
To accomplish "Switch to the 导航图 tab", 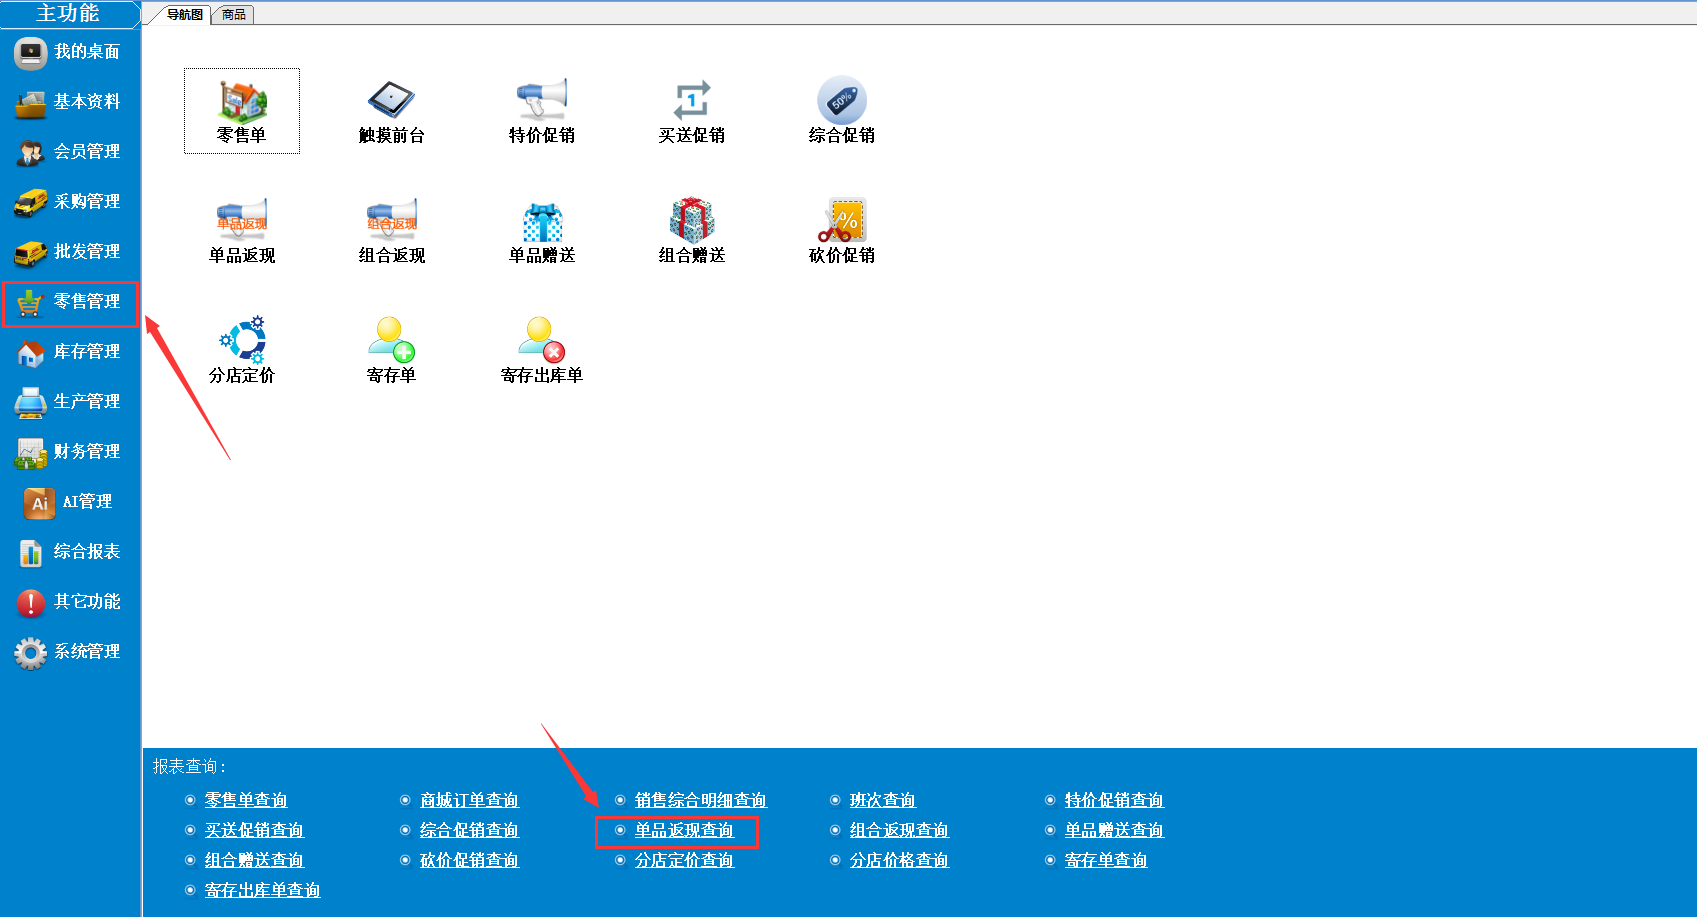I will pyautogui.click(x=184, y=15).
